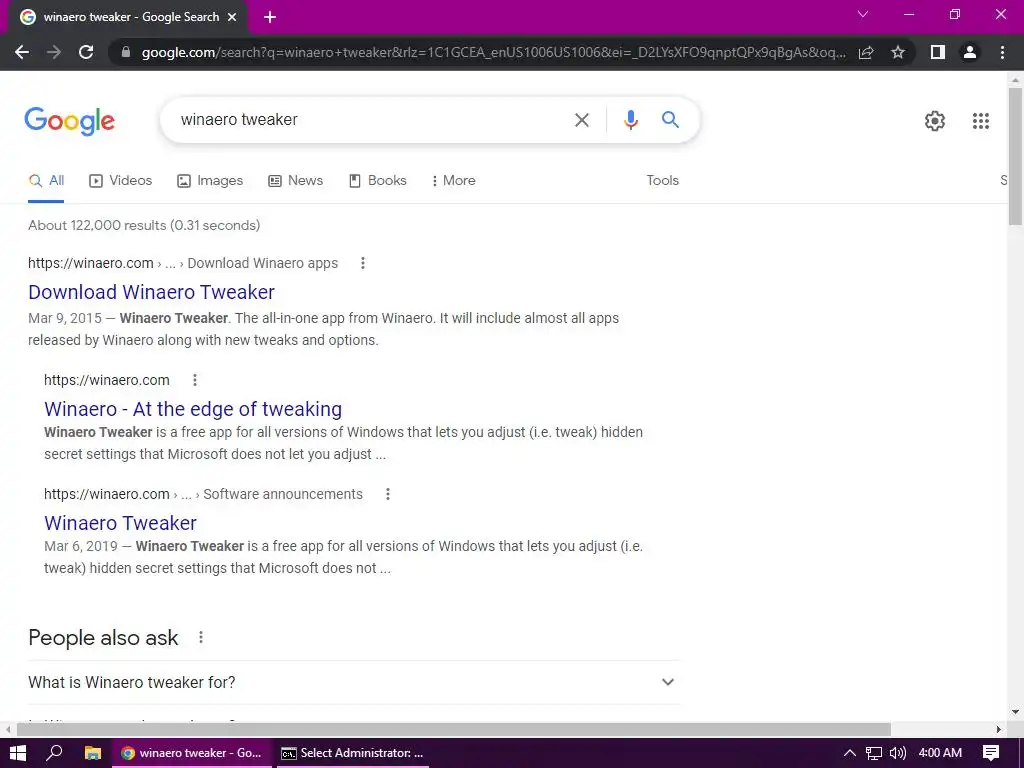Viewport: 1024px width, 768px height.
Task: Open the tab search chevron in the title bar
Action: click(x=863, y=14)
